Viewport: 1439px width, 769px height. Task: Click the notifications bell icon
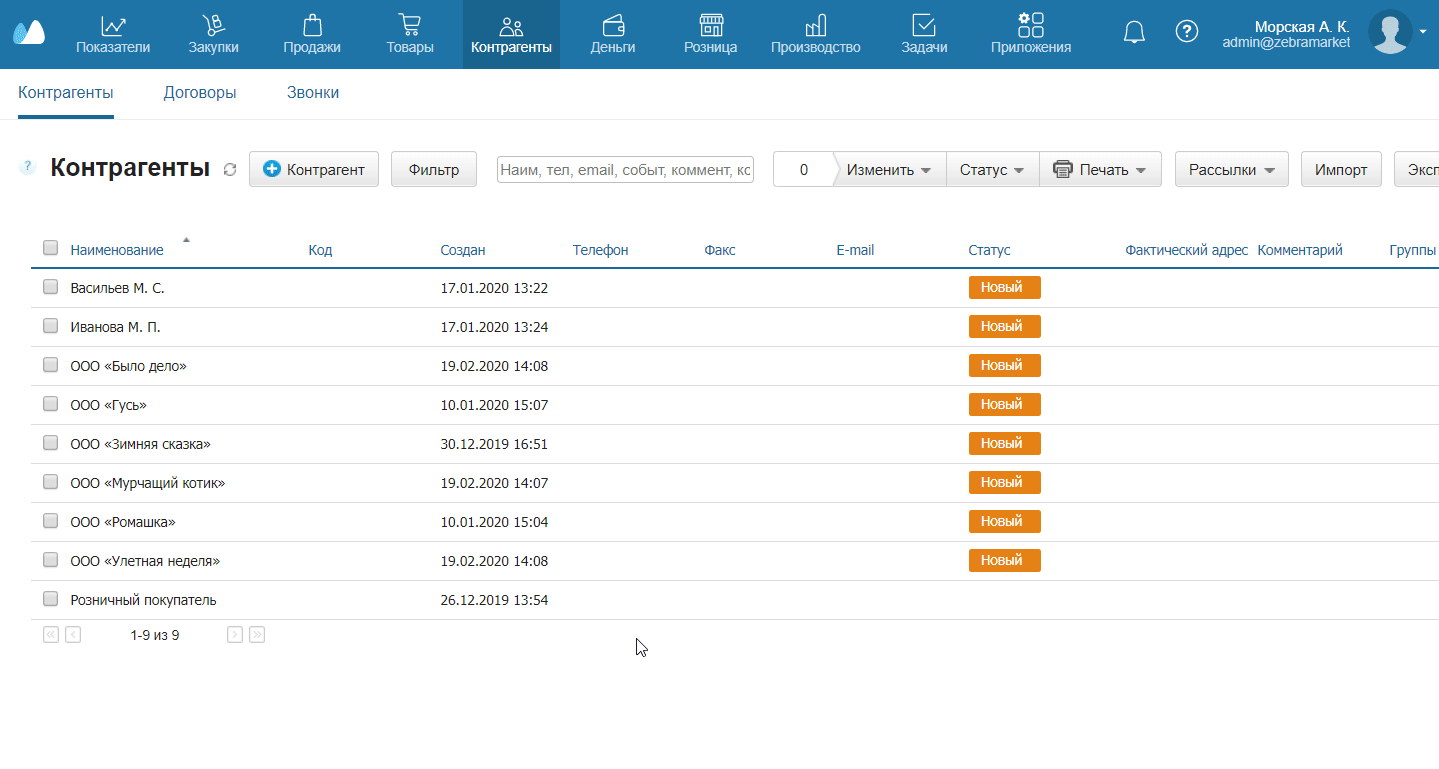pyautogui.click(x=1134, y=32)
